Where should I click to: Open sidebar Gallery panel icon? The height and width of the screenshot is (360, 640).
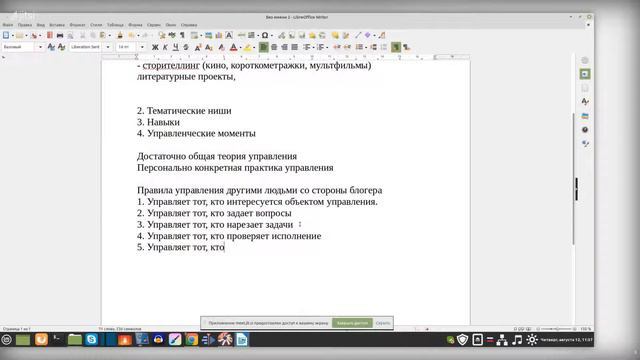coord(585,116)
